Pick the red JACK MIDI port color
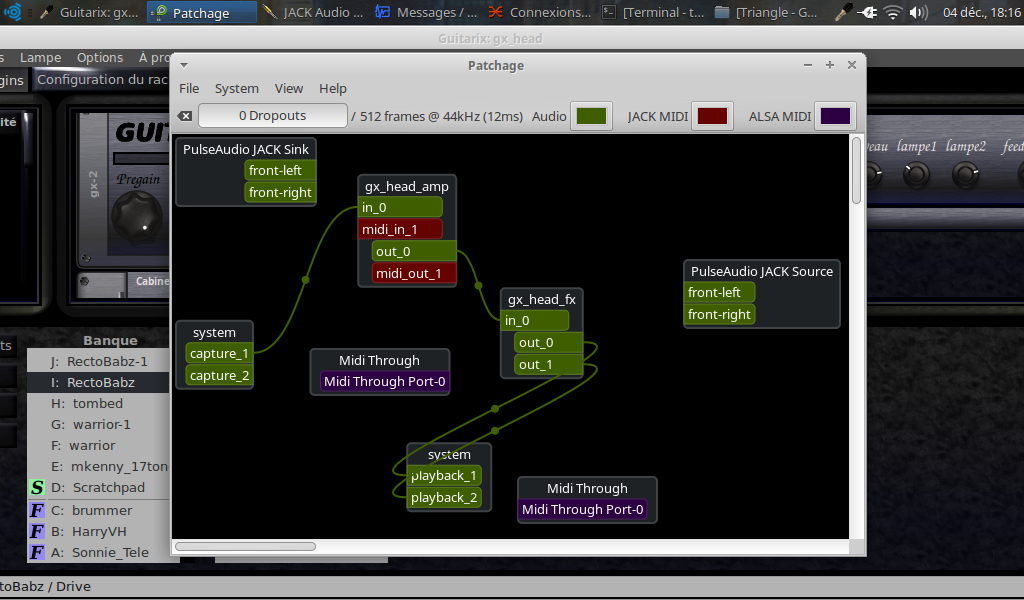1024x600 pixels. tap(712, 116)
